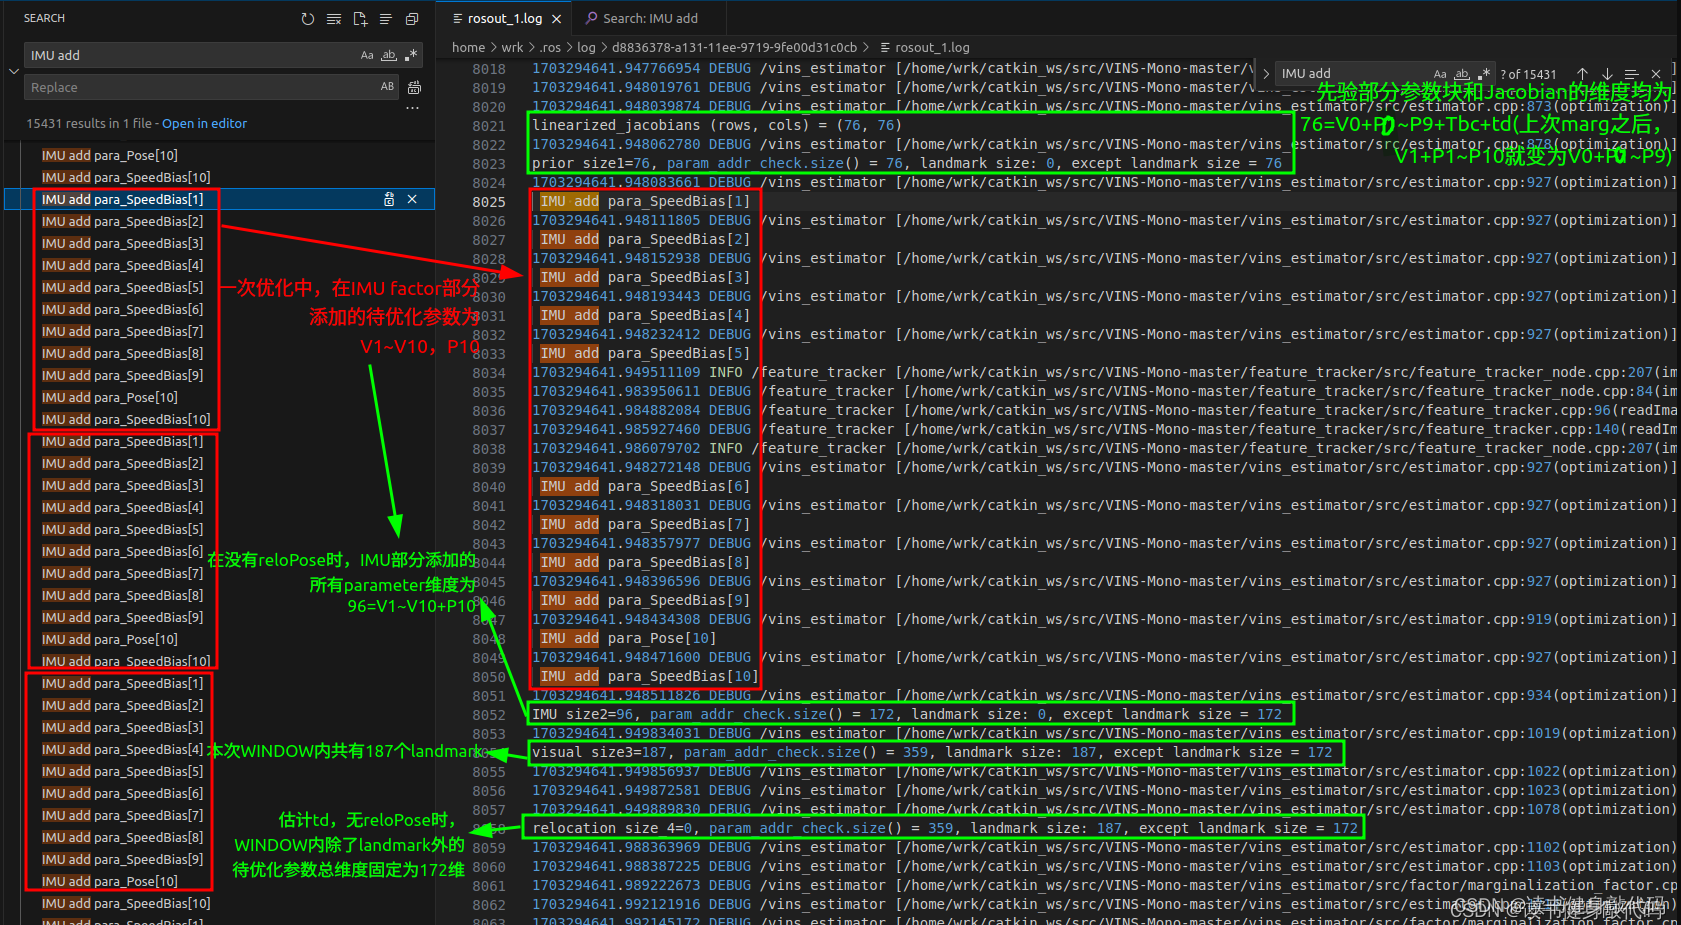Select .ros folder in breadcrumb
Screen dimensions: 1681x925
[x=550, y=48]
